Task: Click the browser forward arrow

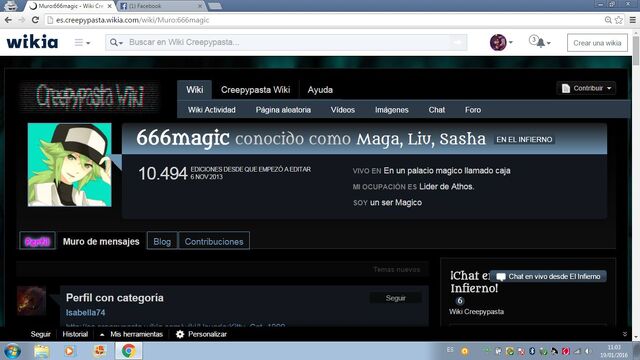Action: tap(22, 20)
